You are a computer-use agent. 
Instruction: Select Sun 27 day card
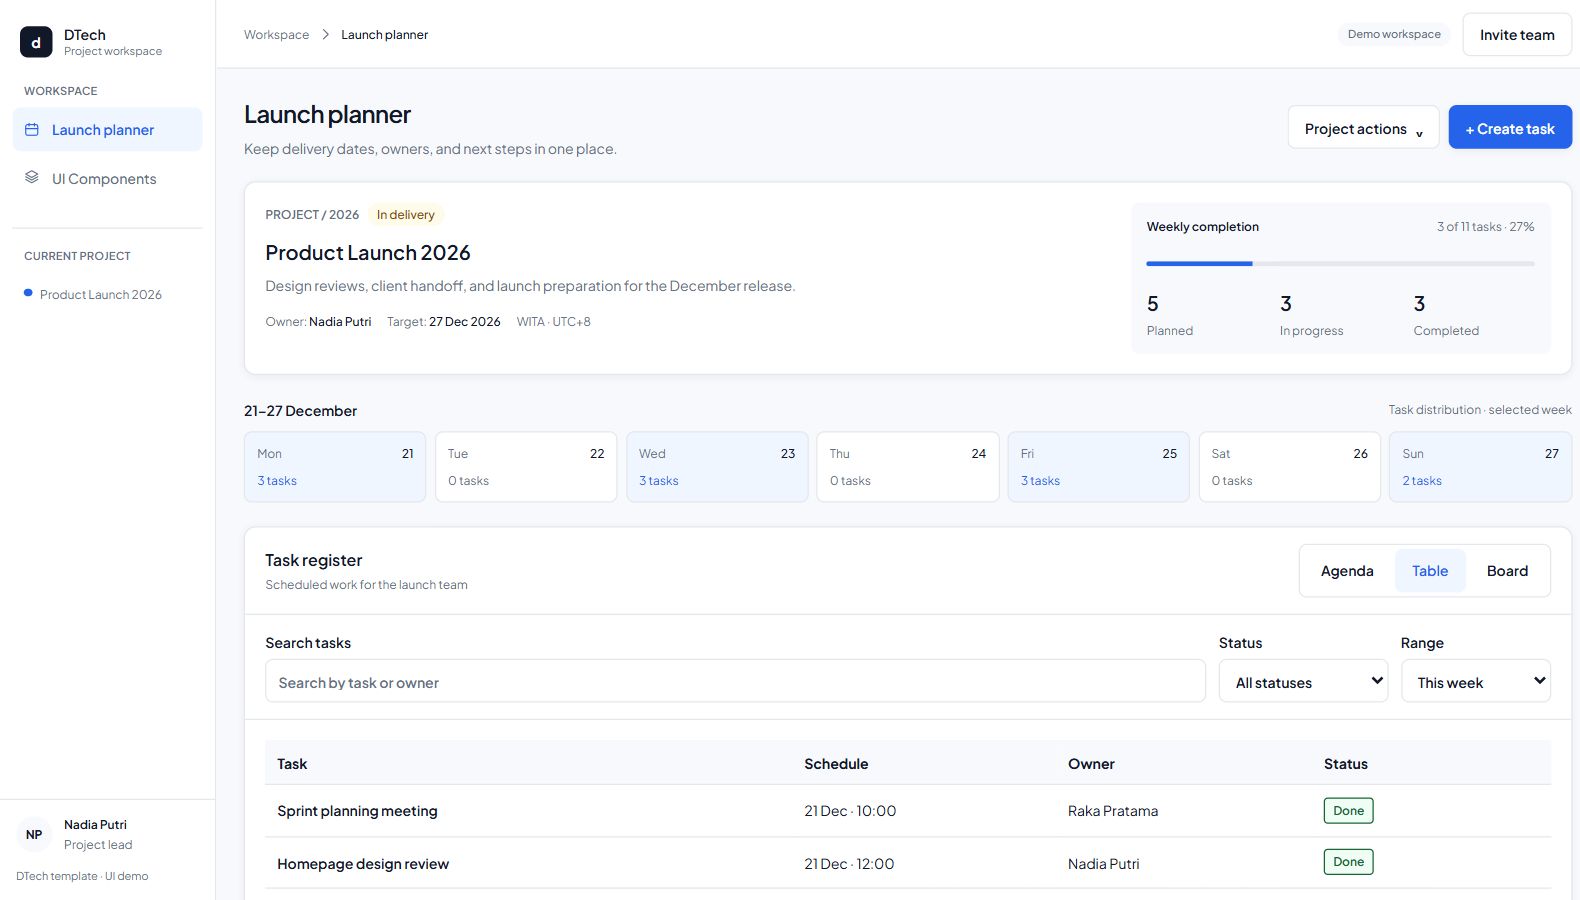[1481, 467]
